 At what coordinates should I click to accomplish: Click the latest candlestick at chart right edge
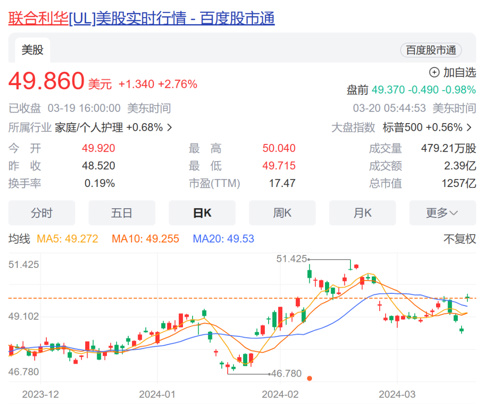[467, 297]
